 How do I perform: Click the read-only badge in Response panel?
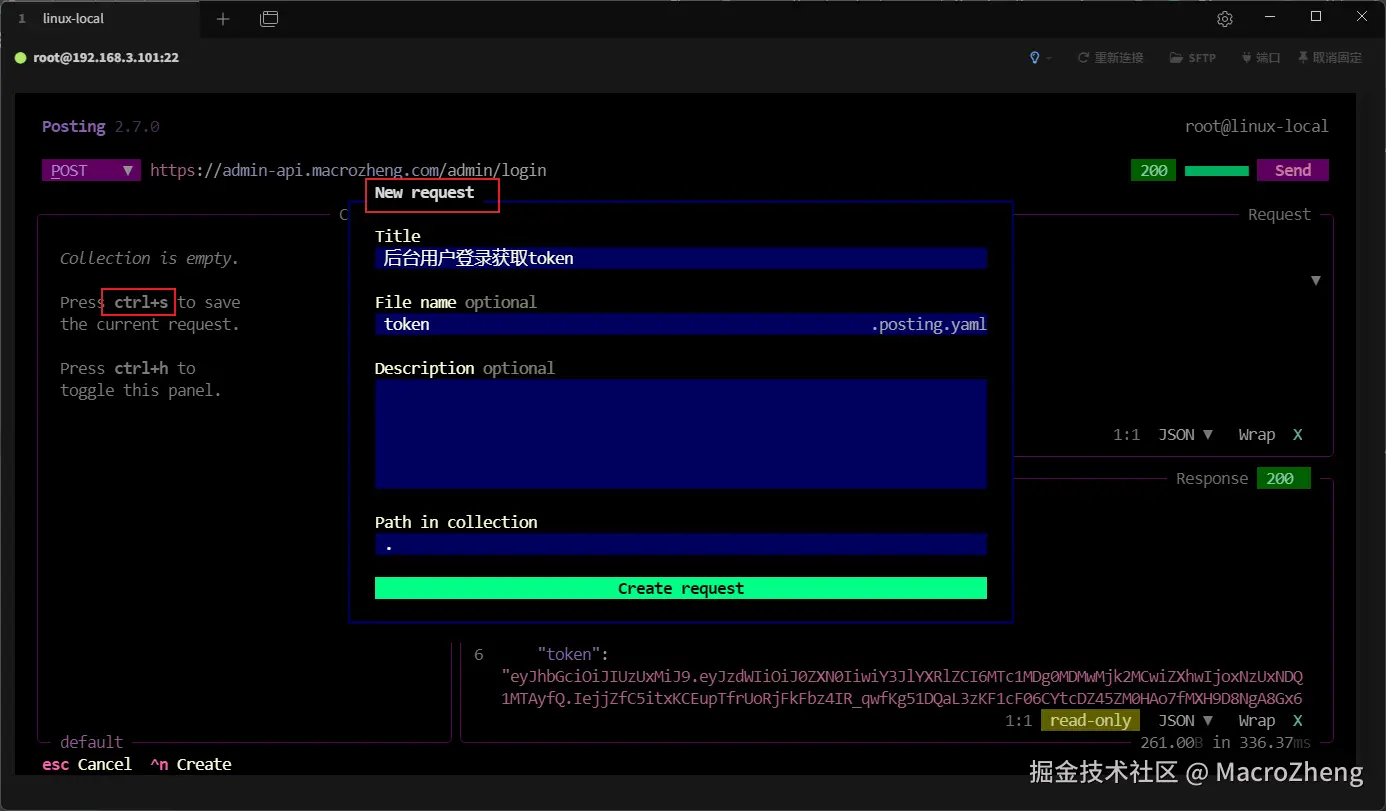(x=1091, y=720)
